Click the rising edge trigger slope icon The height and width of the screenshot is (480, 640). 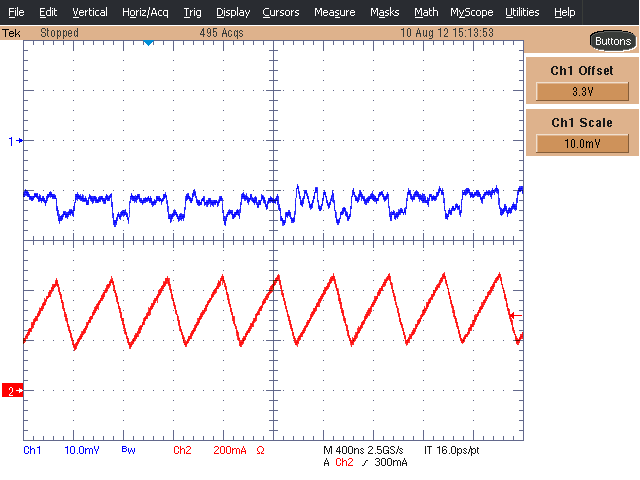point(364,462)
